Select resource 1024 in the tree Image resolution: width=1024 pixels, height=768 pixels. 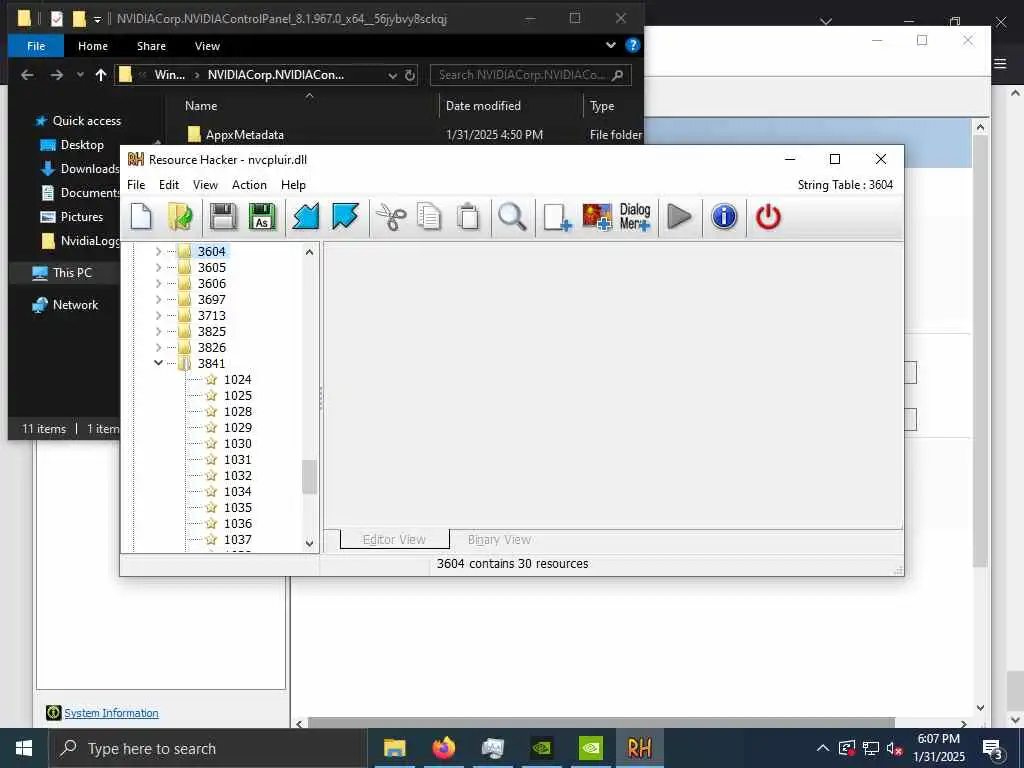(237, 379)
